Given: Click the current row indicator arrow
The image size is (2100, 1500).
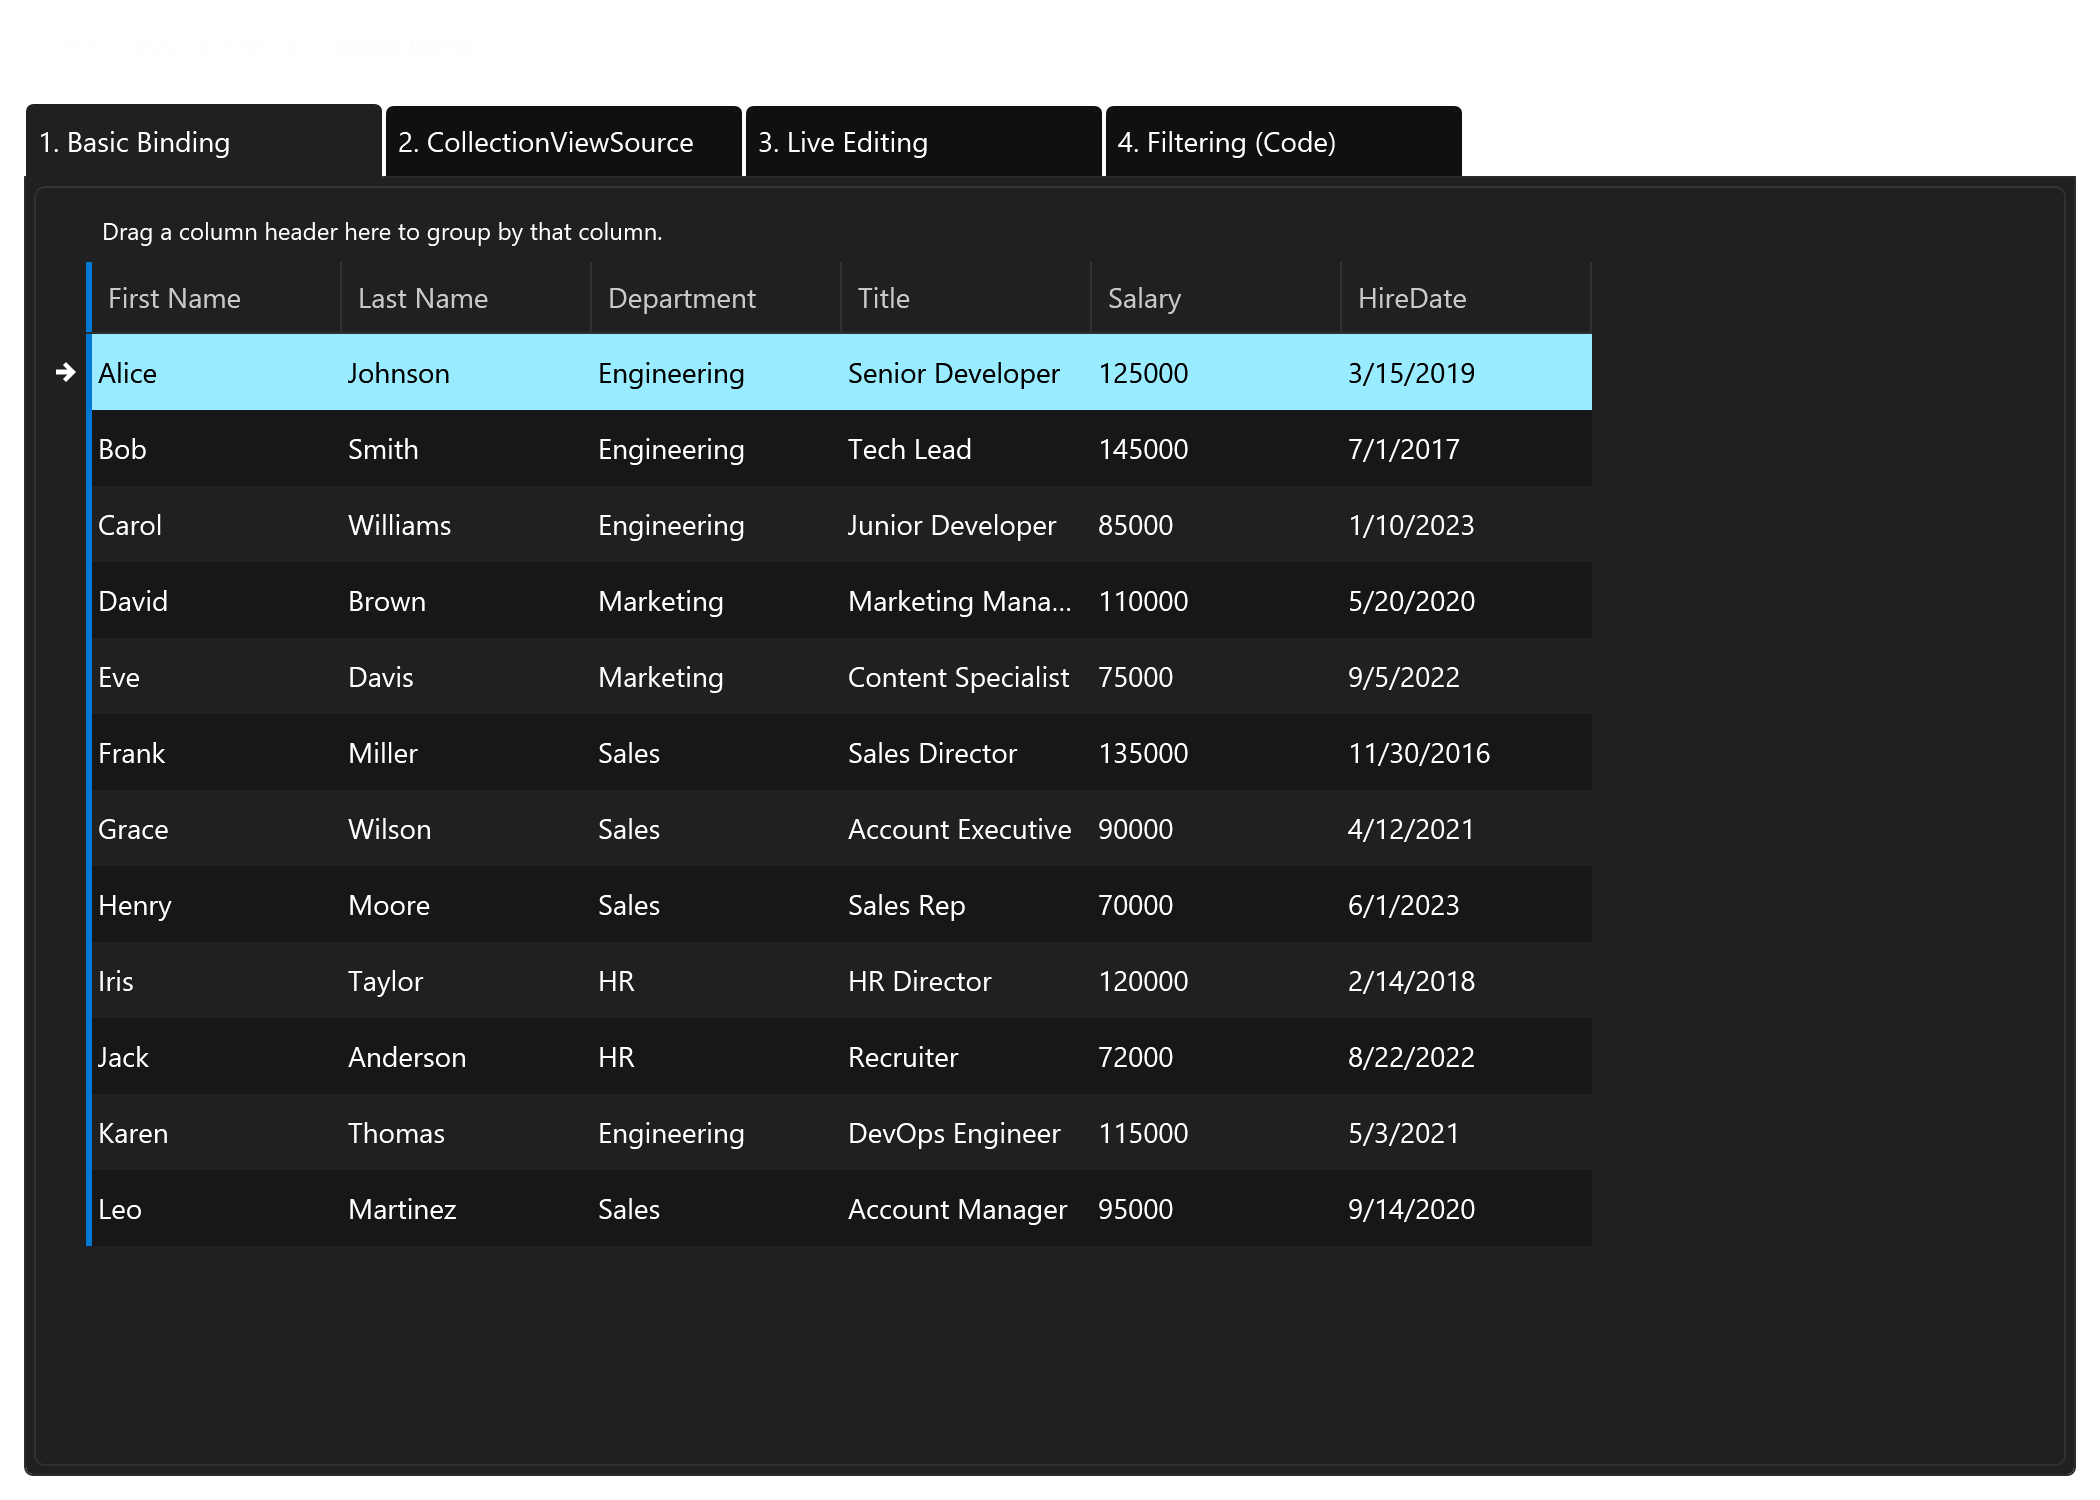Looking at the screenshot, I should pyautogui.click(x=66, y=372).
